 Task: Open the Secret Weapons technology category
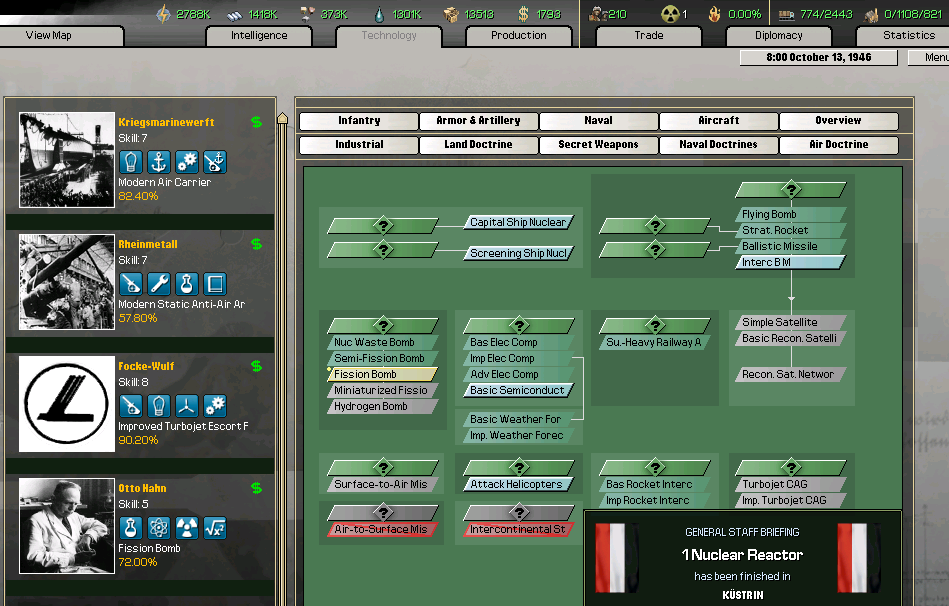[598, 145]
